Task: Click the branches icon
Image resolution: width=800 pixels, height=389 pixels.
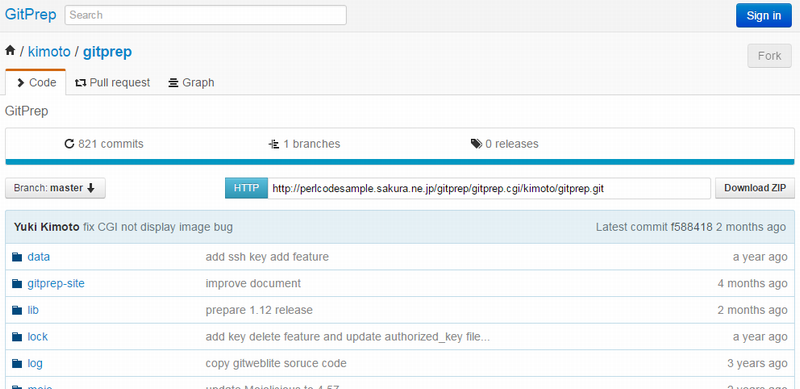Action: [273, 144]
